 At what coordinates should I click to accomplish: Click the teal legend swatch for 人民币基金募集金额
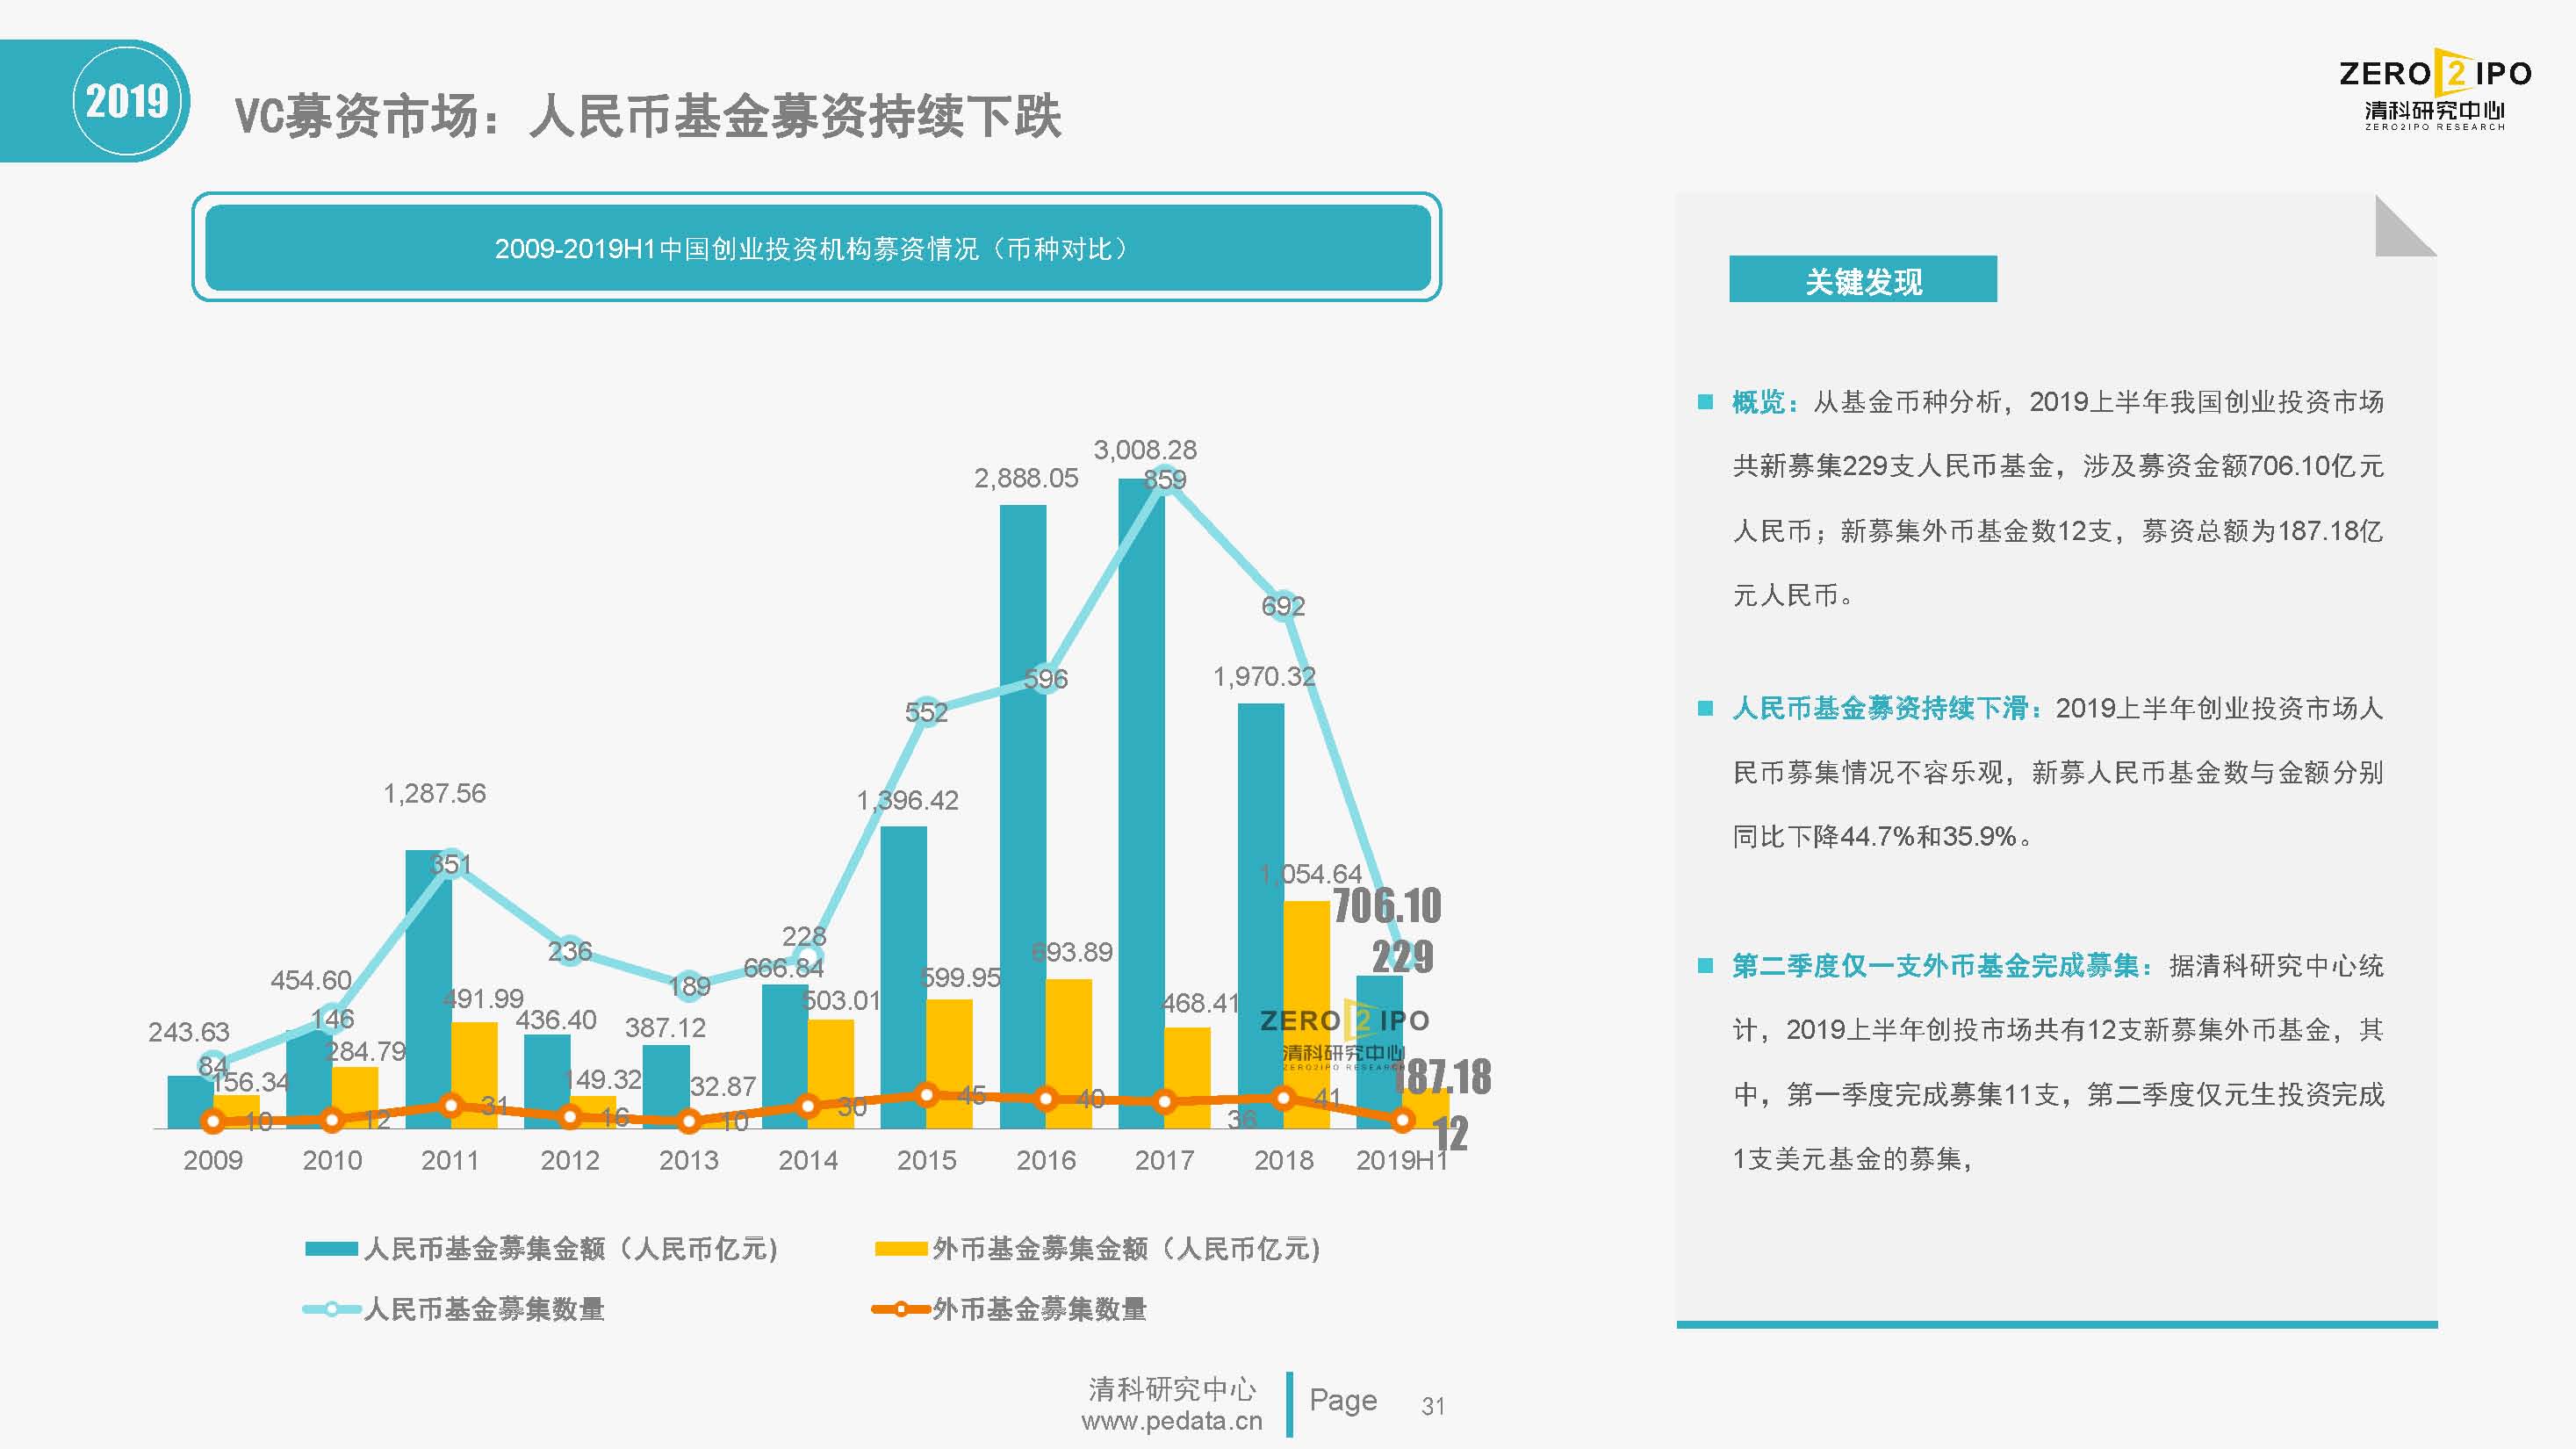331,1248
